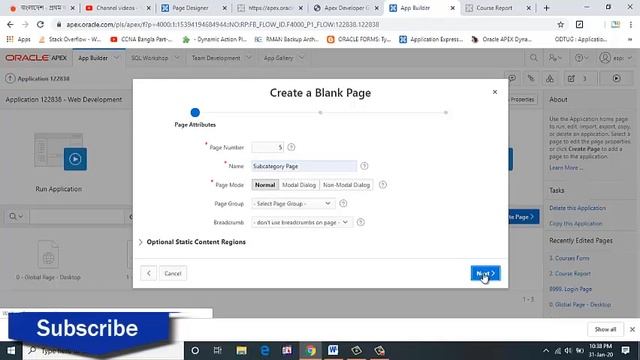Open File Explorer in the taskbar

click(x=241, y=350)
